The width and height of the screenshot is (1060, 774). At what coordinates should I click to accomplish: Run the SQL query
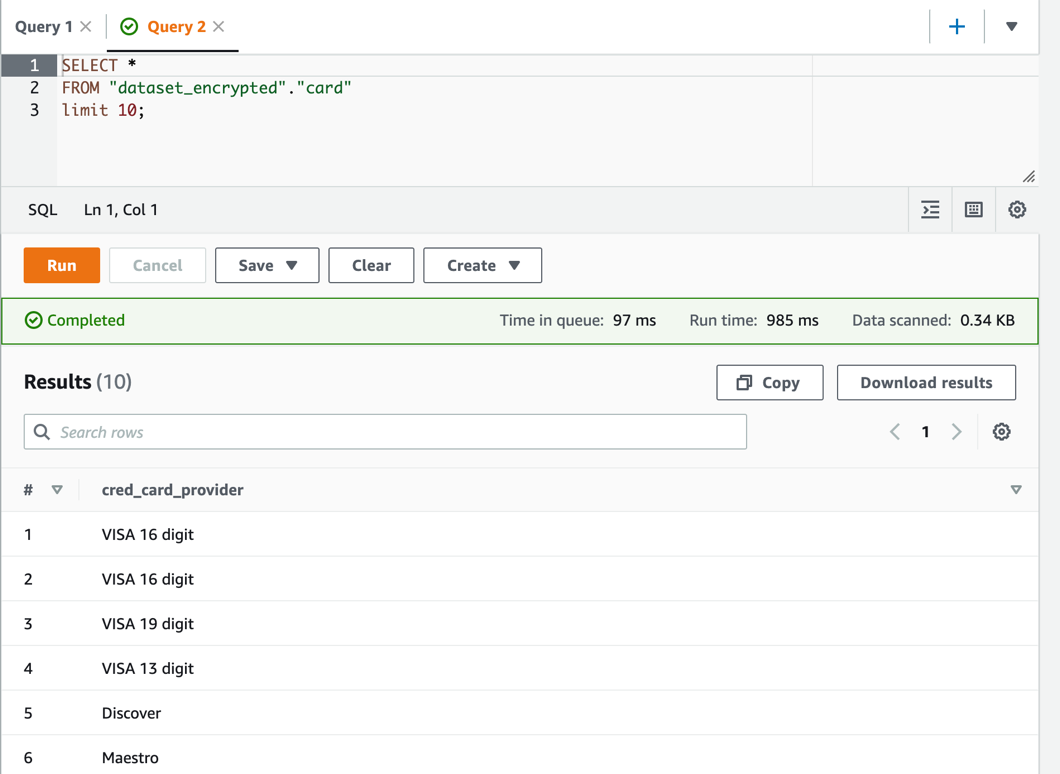(x=62, y=265)
